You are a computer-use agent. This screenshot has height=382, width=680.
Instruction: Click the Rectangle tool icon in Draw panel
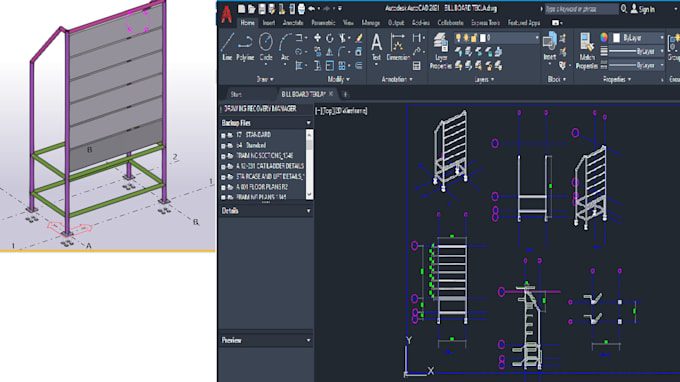pos(299,38)
